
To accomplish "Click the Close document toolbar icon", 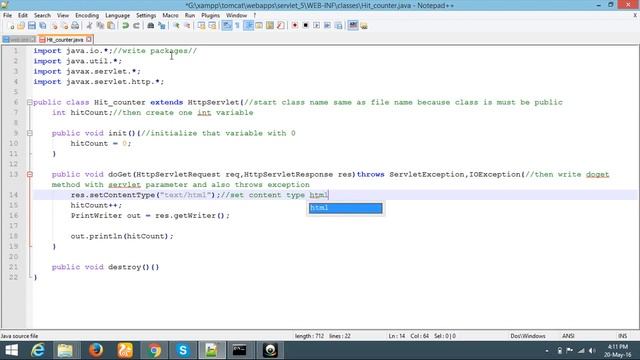I will (54, 26).
